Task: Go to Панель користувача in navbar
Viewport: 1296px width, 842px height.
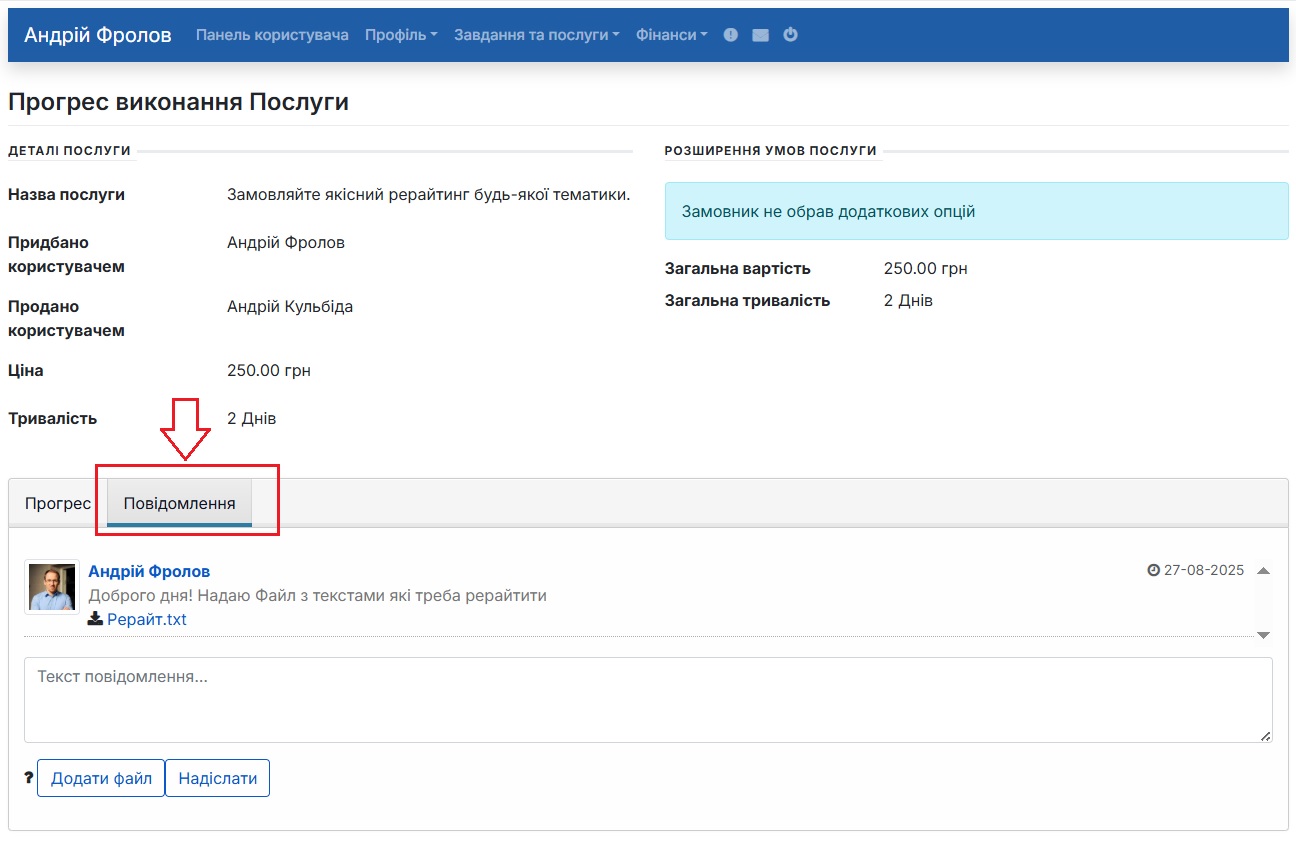Action: (x=272, y=35)
